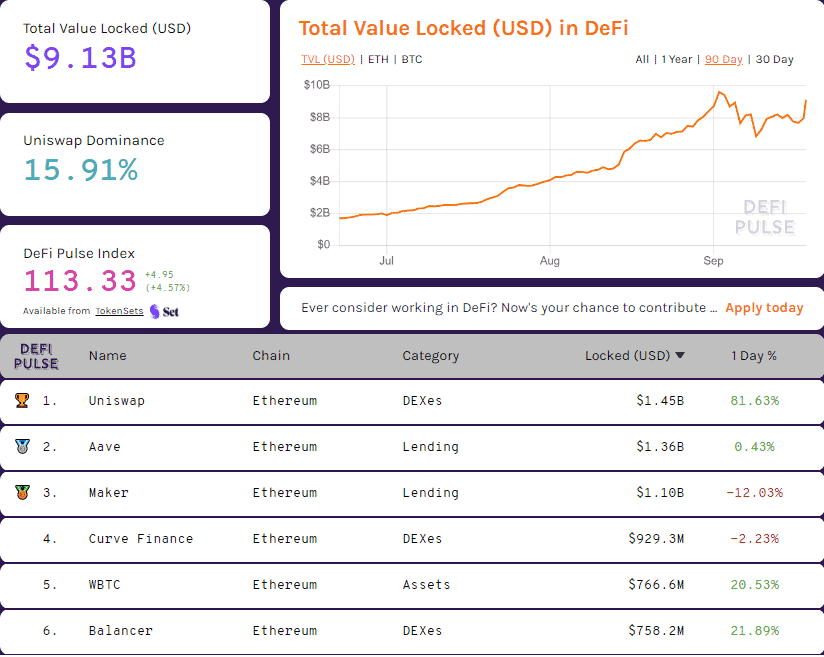Switch chart to BTC denomination
824x657 pixels.
click(411, 60)
